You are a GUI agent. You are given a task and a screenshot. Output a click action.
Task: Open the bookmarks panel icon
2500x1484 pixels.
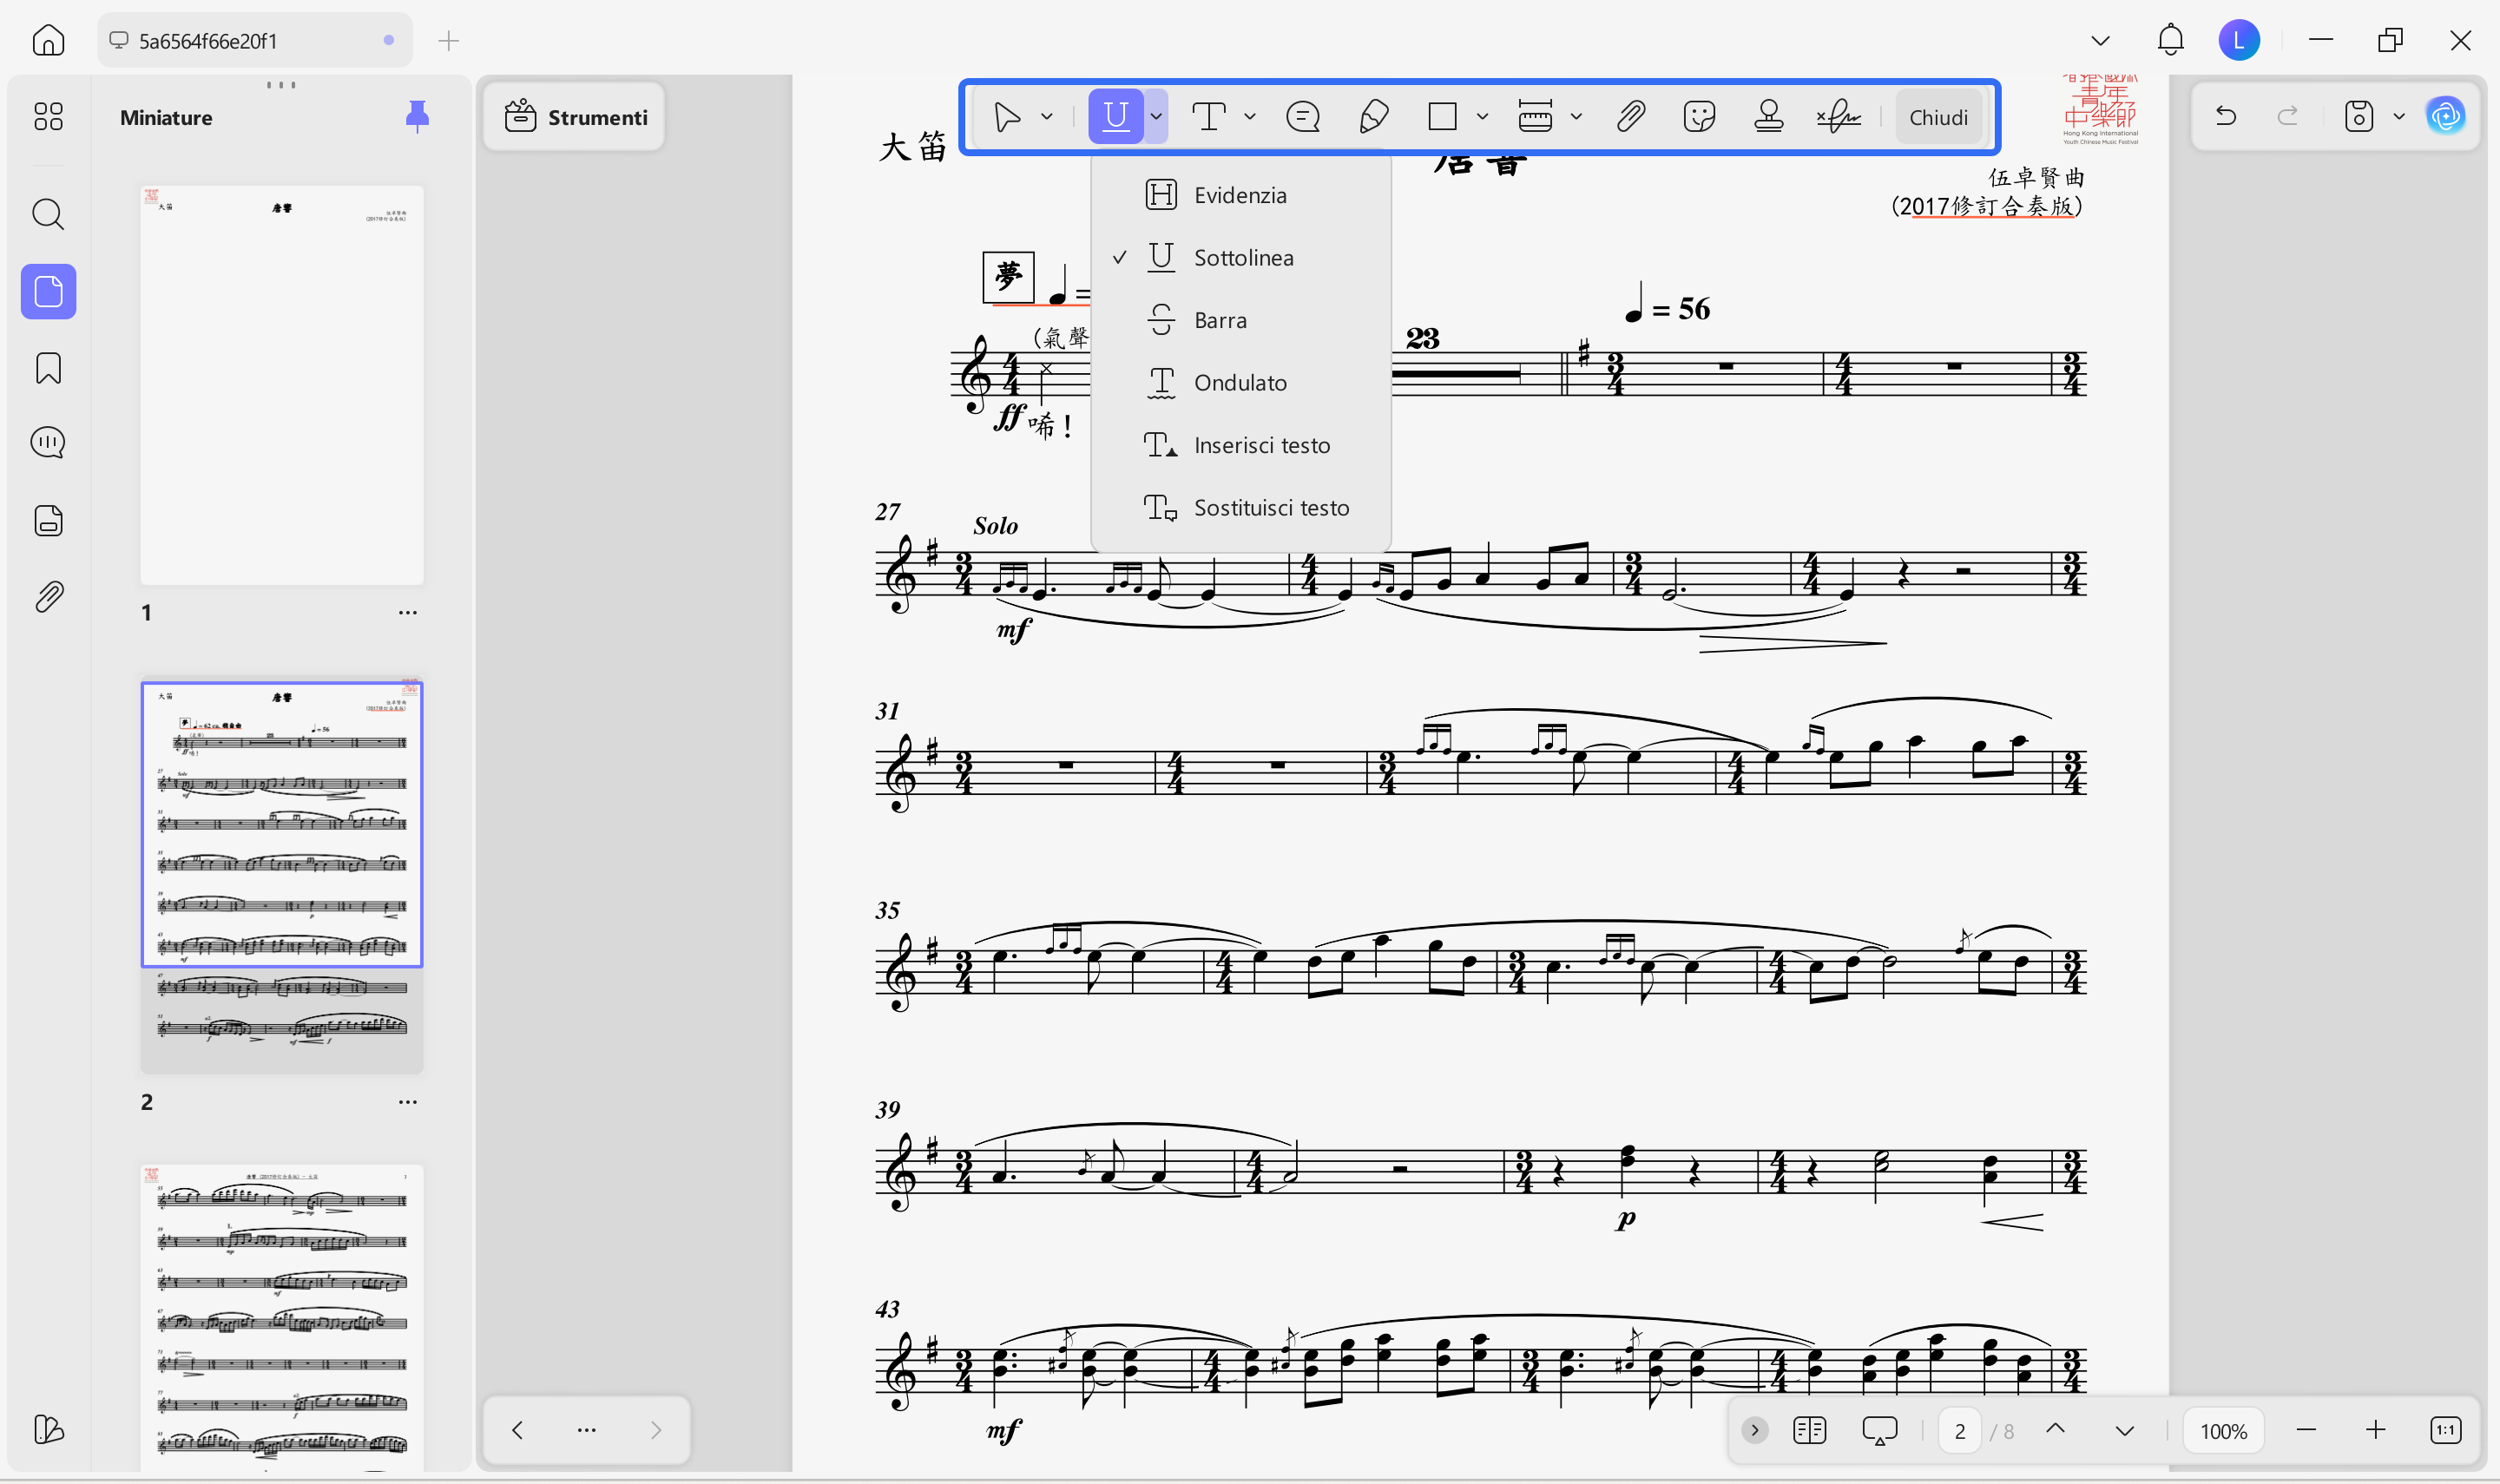48,368
